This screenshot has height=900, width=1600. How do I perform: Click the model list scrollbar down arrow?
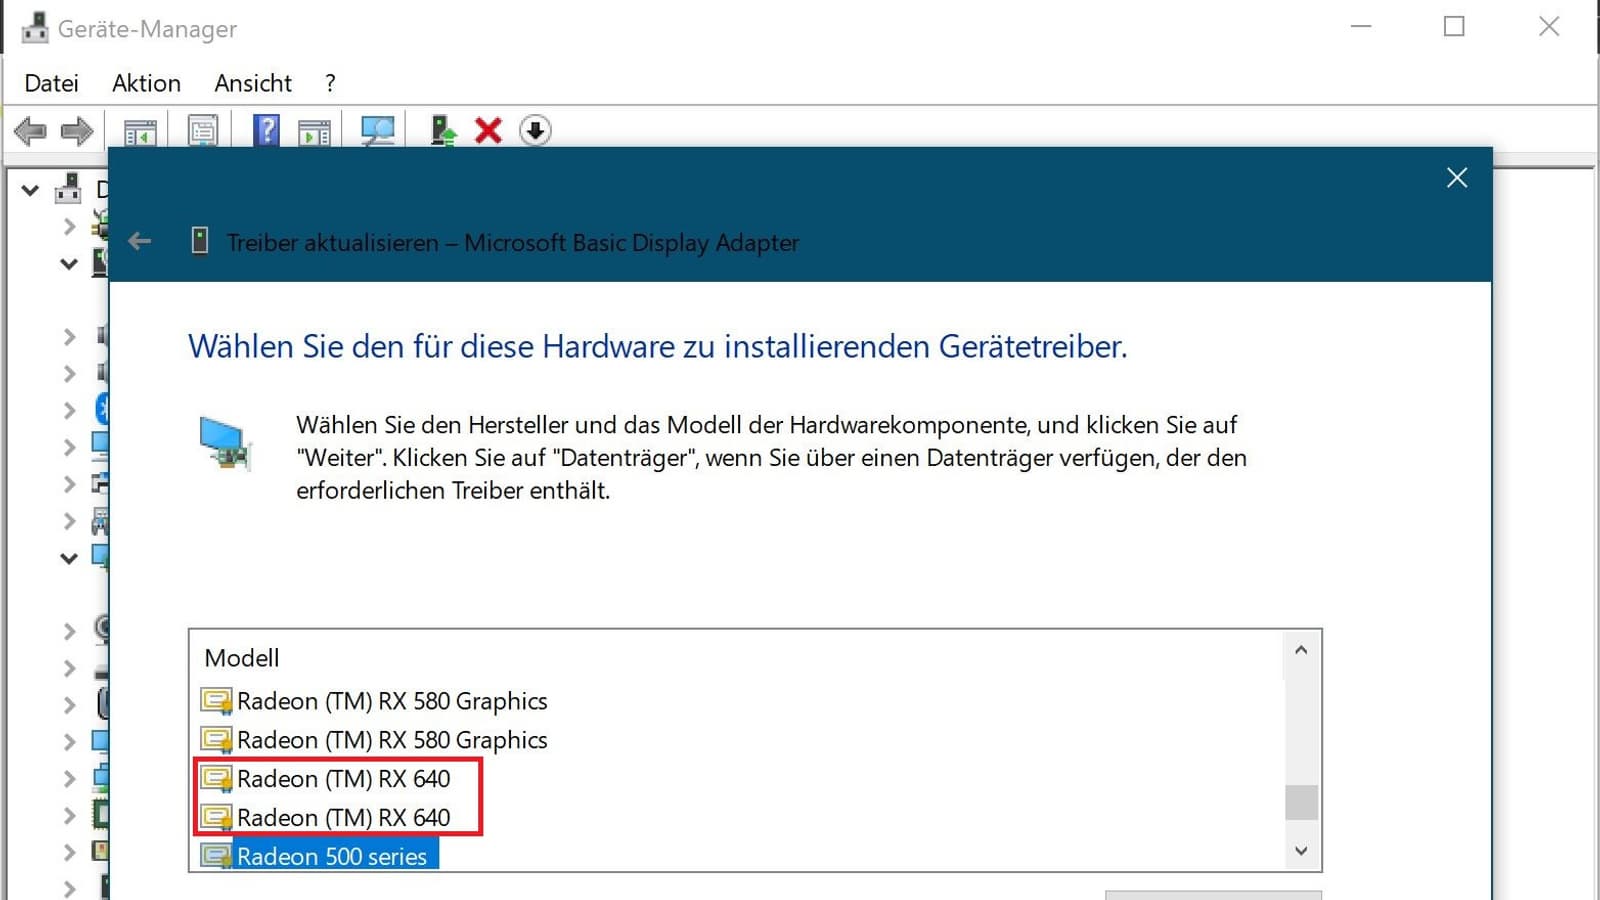click(x=1301, y=851)
